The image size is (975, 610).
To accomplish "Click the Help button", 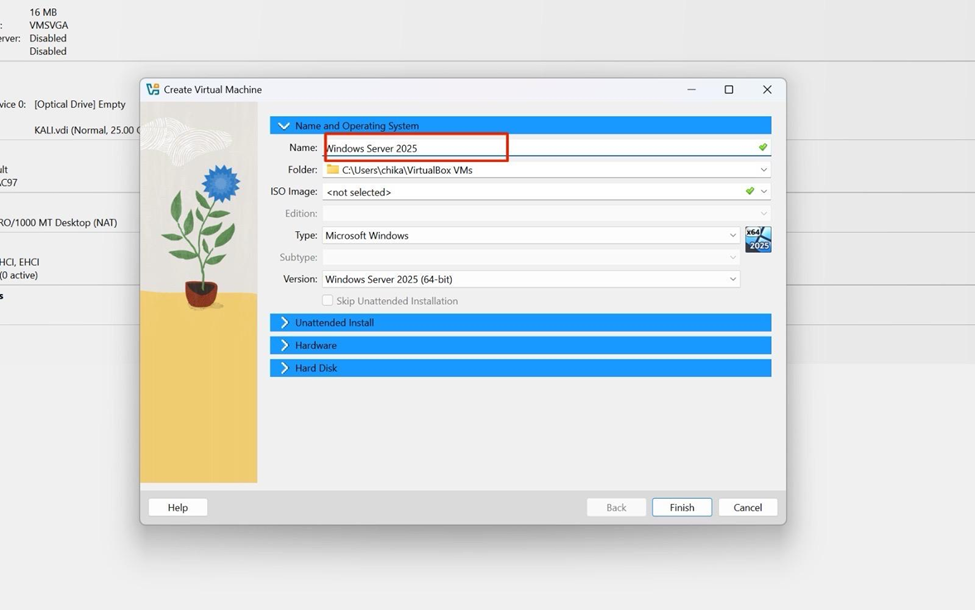I will (x=178, y=507).
